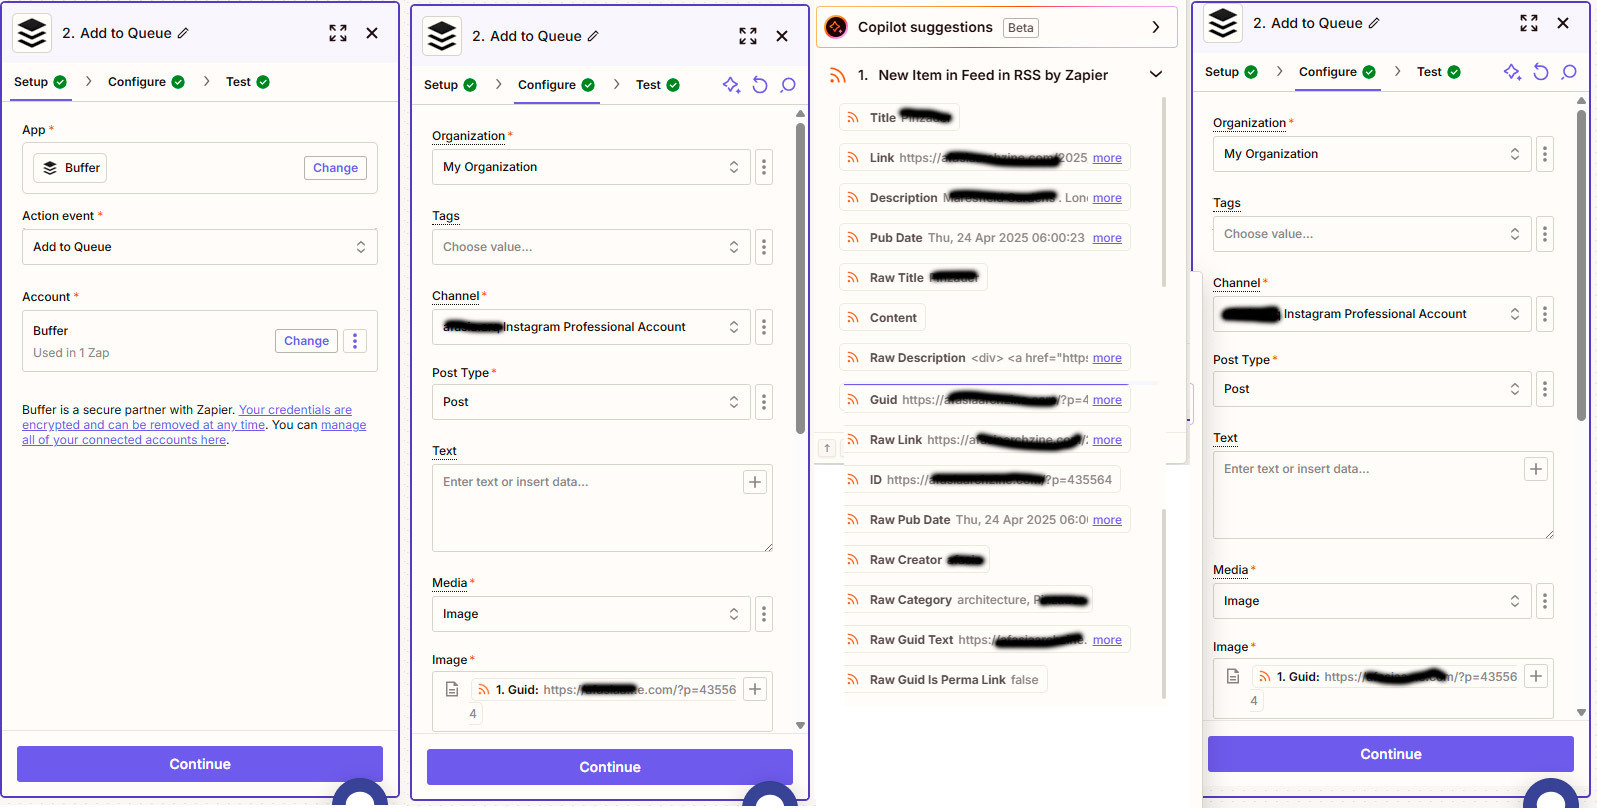The image size is (1597, 808).
Task: Switch to the Configure tab in first panel
Action: [x=146, y=82]
